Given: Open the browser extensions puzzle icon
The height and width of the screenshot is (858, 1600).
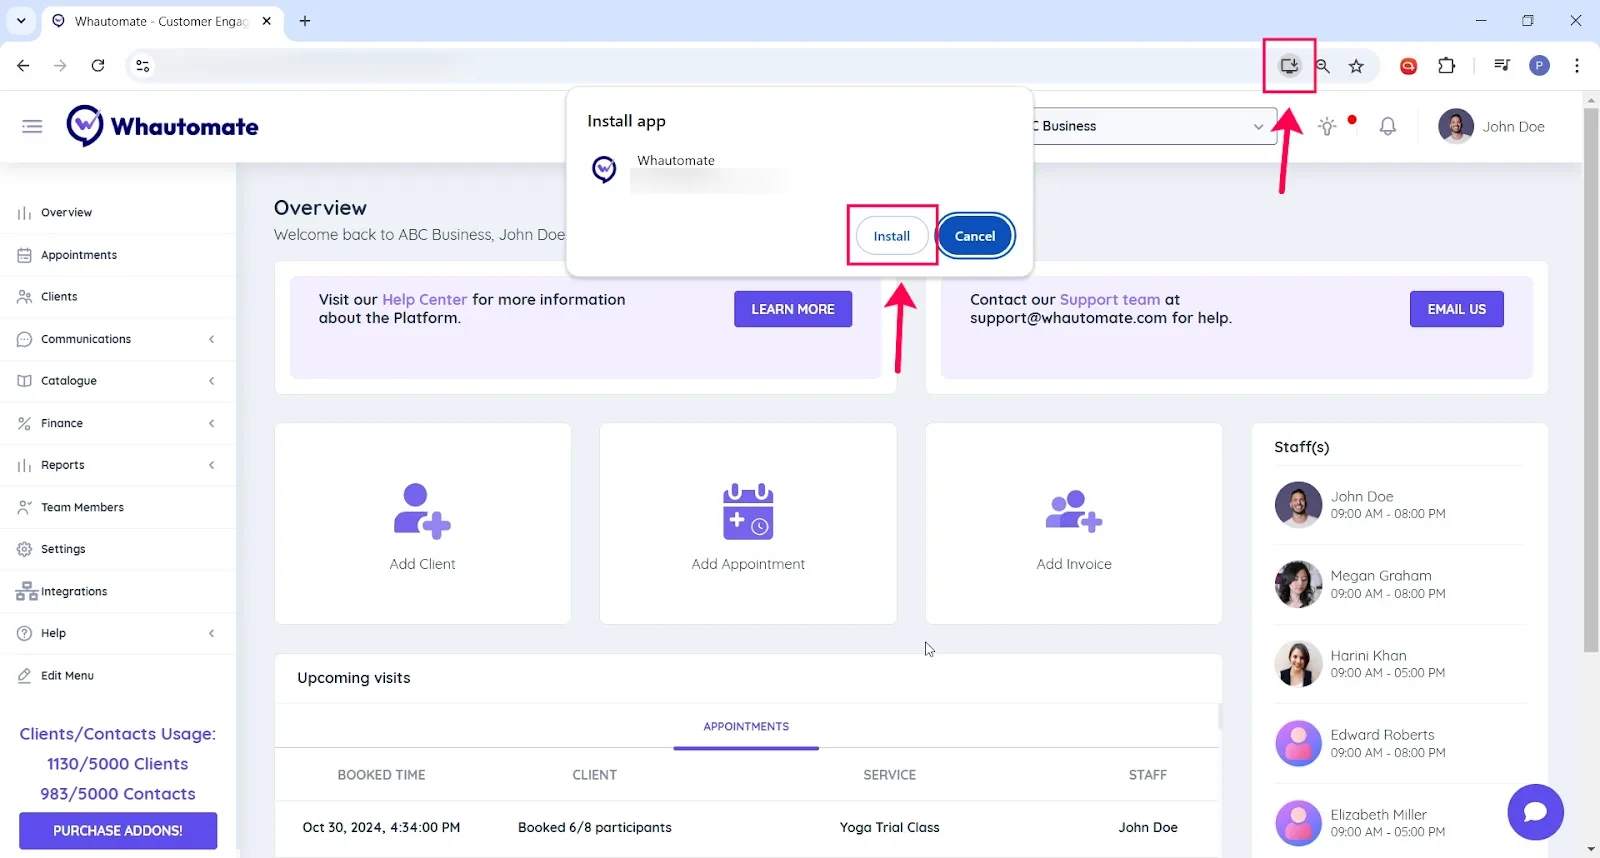Looking at the screenshot, I should tap(1446, 66).
